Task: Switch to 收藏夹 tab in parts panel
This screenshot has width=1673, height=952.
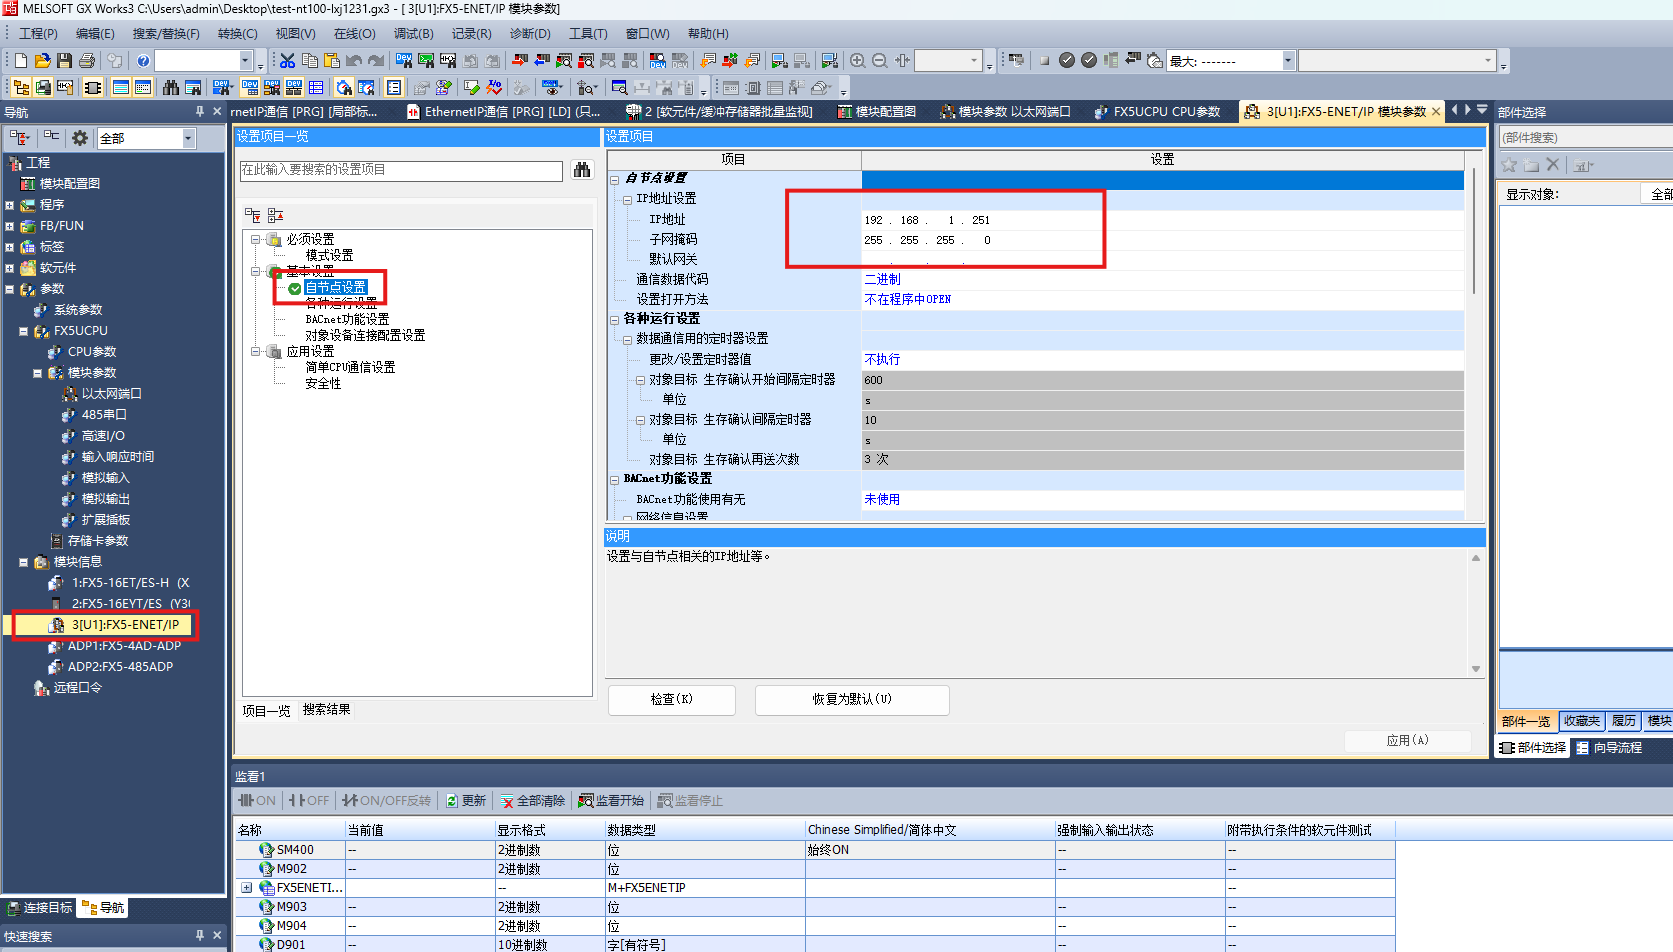Action: pos(1581,721)
